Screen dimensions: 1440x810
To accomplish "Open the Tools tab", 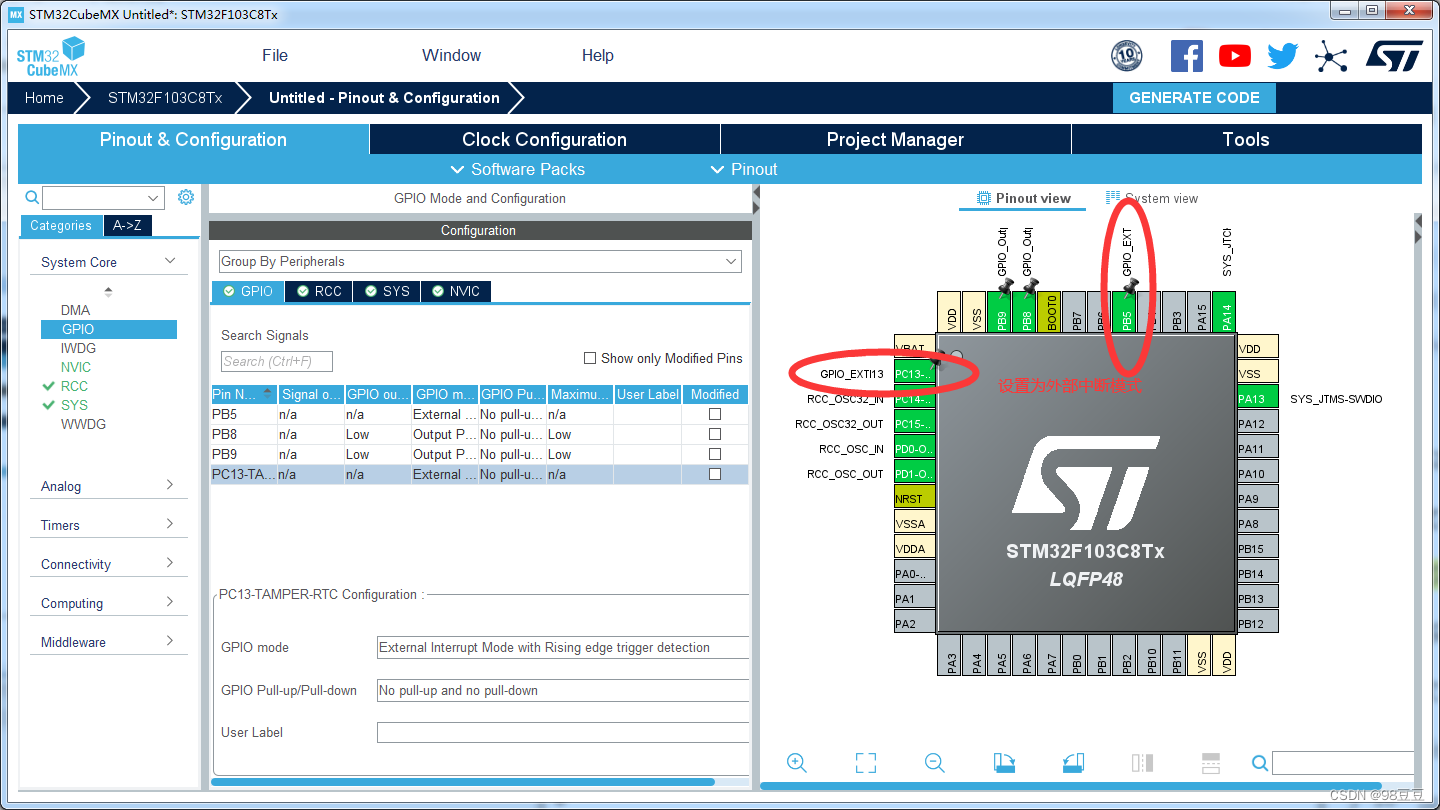I will click(1246, 139).
